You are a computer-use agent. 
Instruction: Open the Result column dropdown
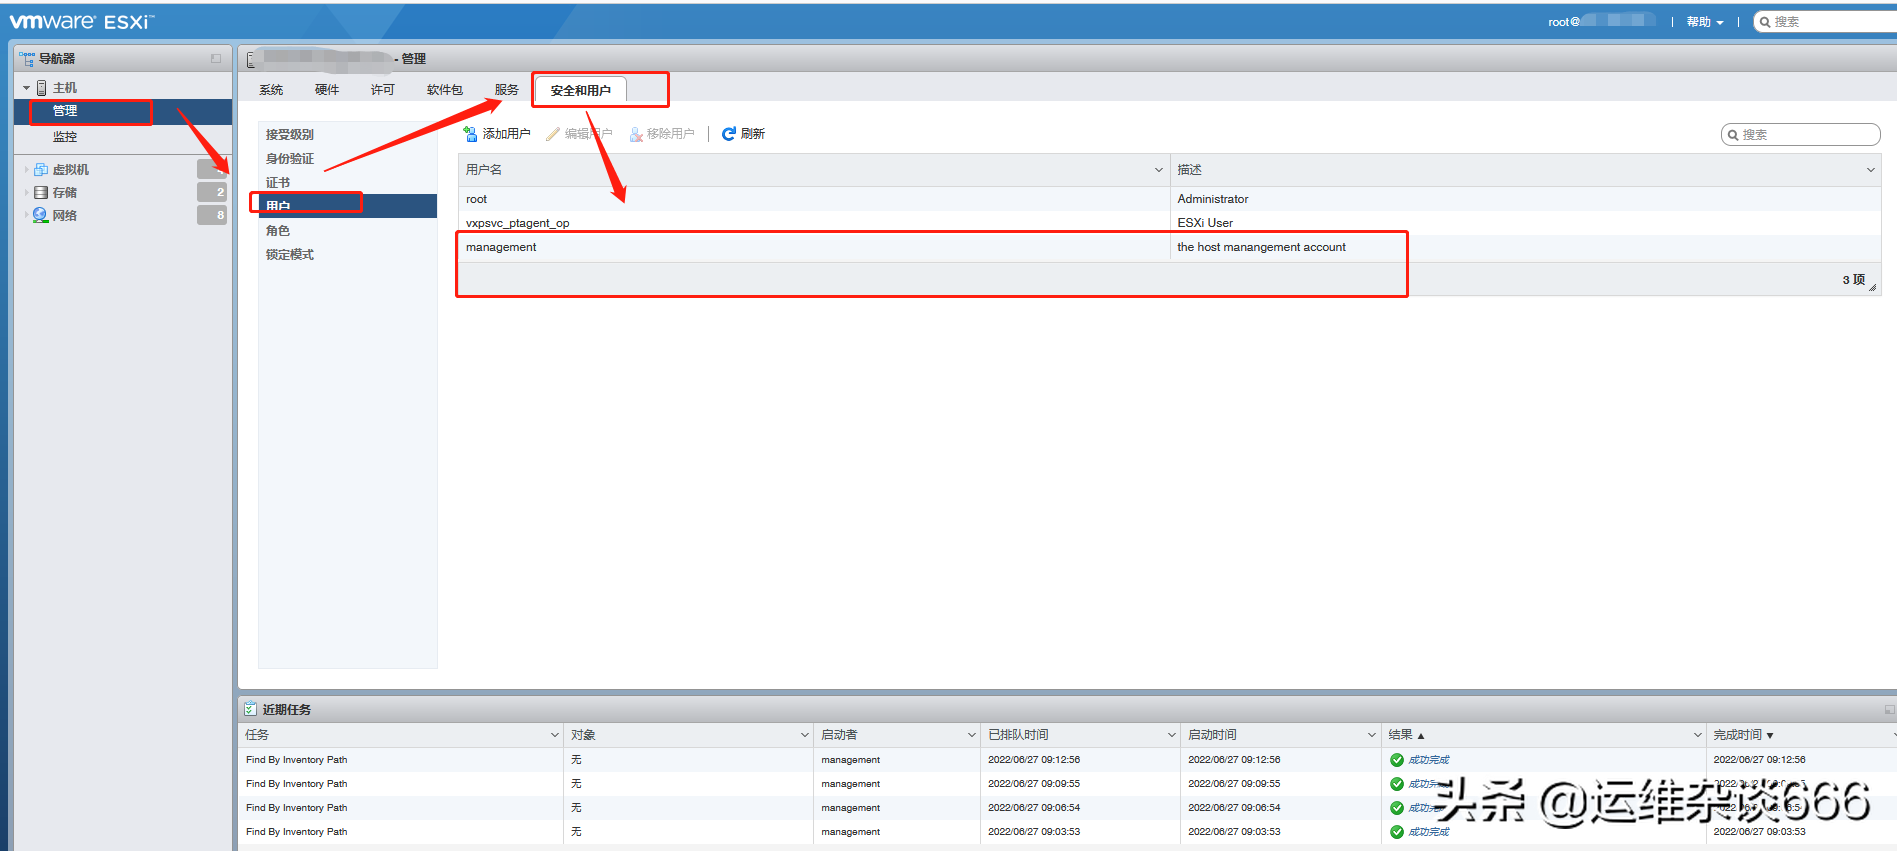point(1698,735)
